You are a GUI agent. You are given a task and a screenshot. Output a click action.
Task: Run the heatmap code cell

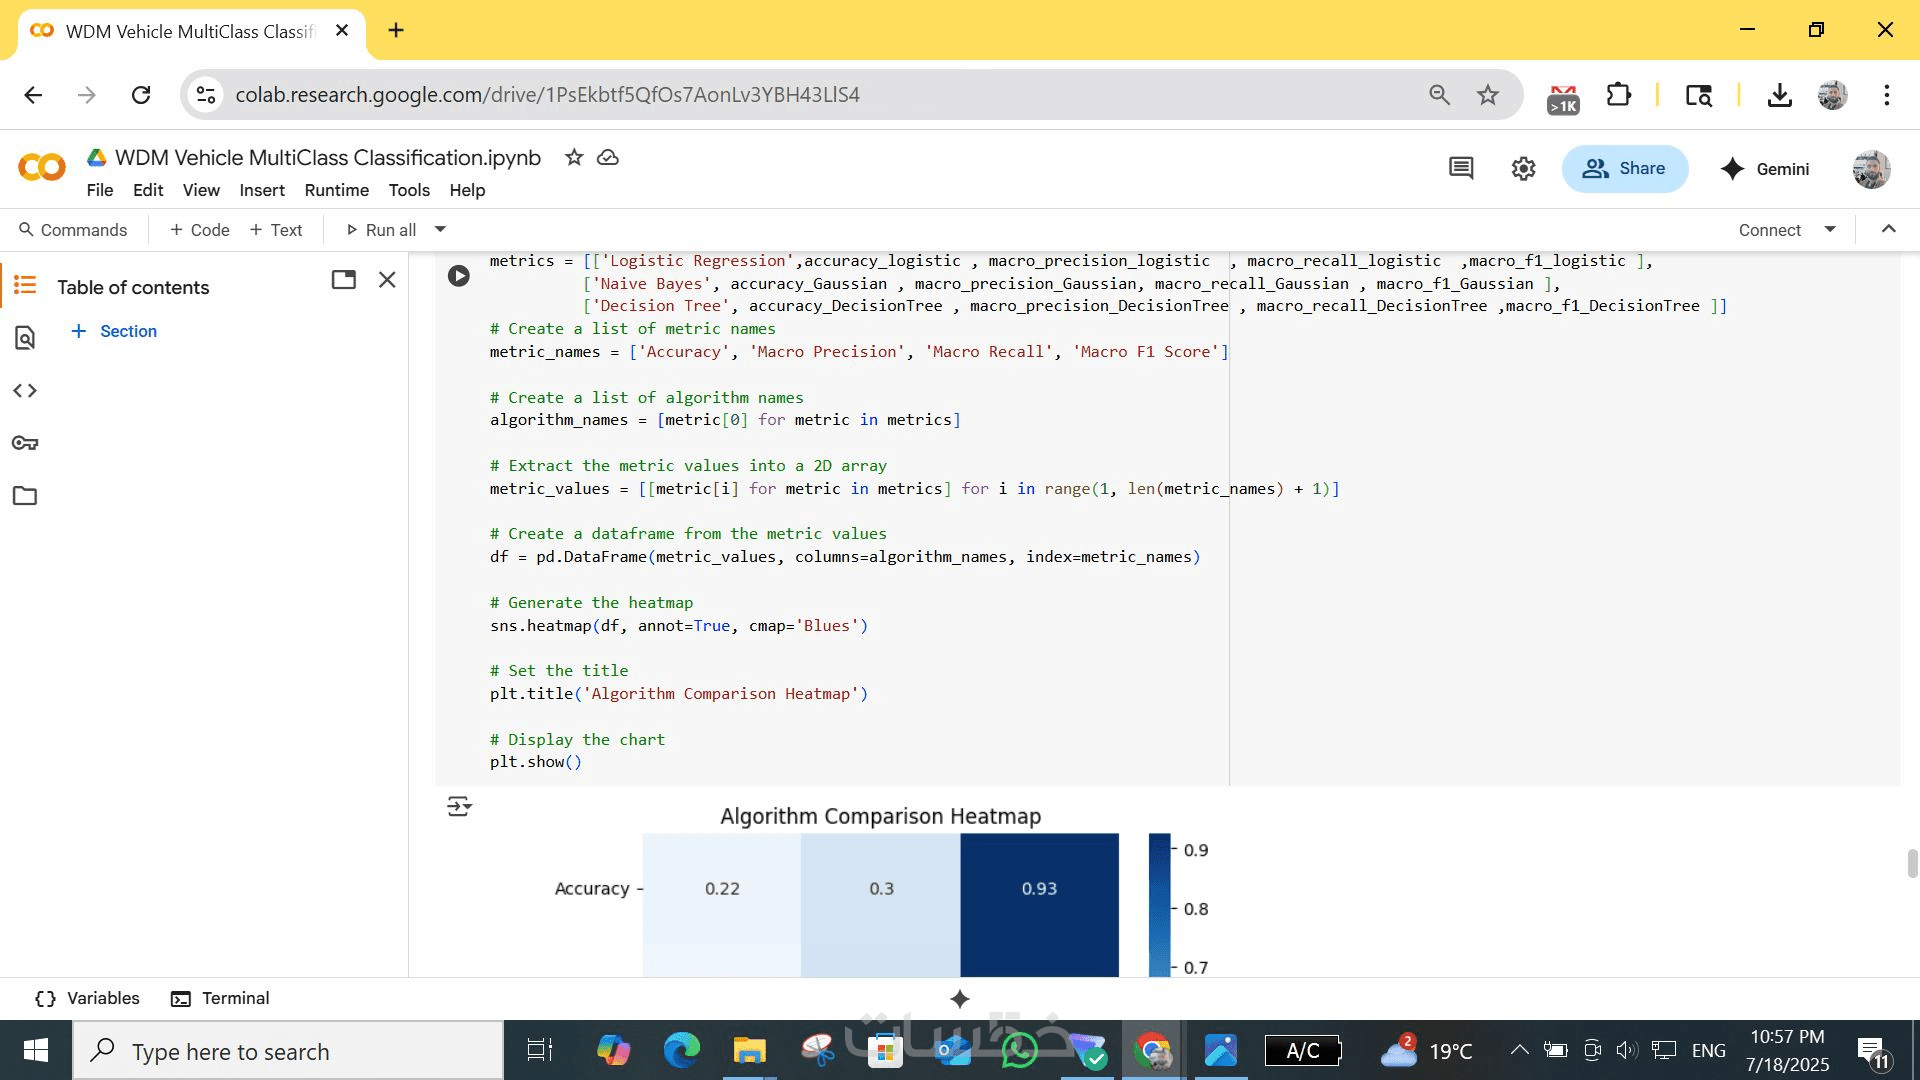coord(459,276)
